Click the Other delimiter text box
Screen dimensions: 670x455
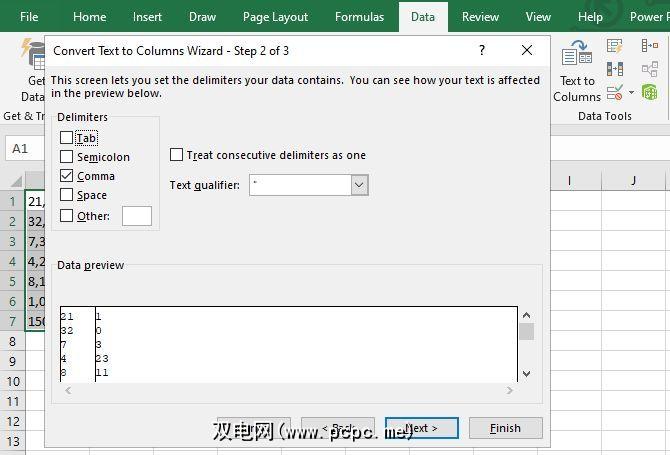(x=137, y=216)
